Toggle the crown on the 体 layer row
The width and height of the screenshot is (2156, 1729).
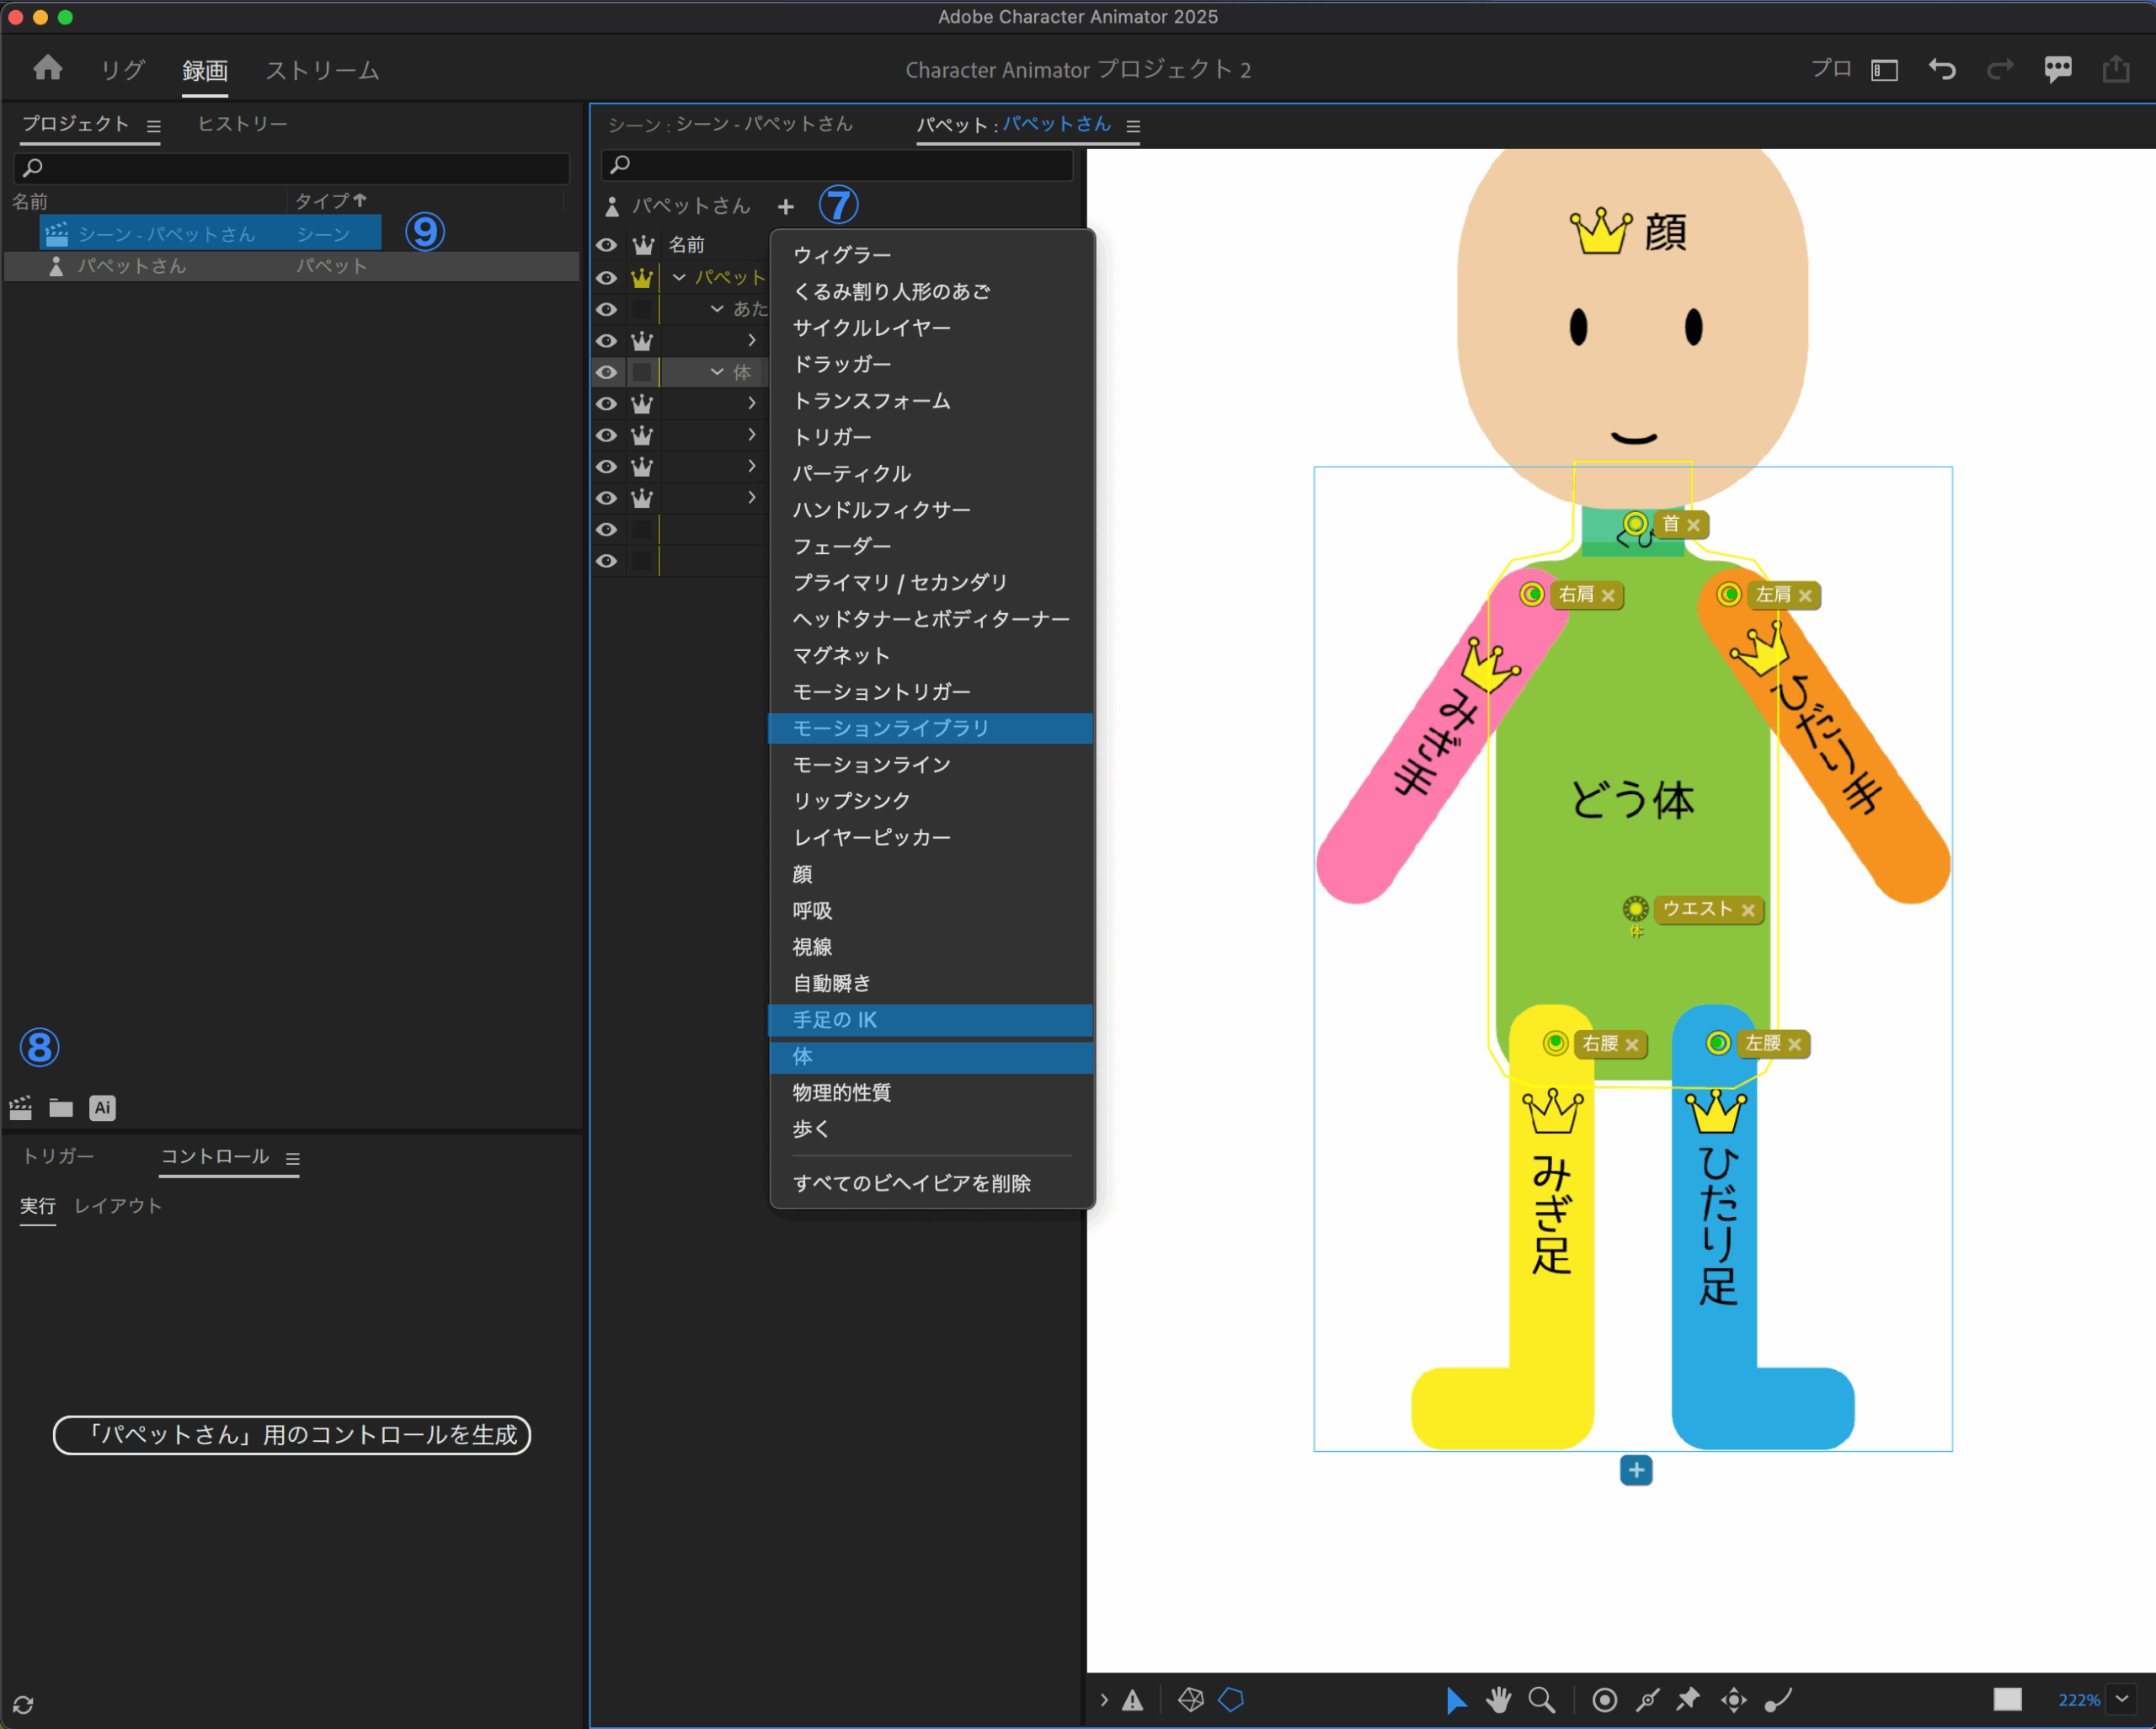[x=642, y=372]
